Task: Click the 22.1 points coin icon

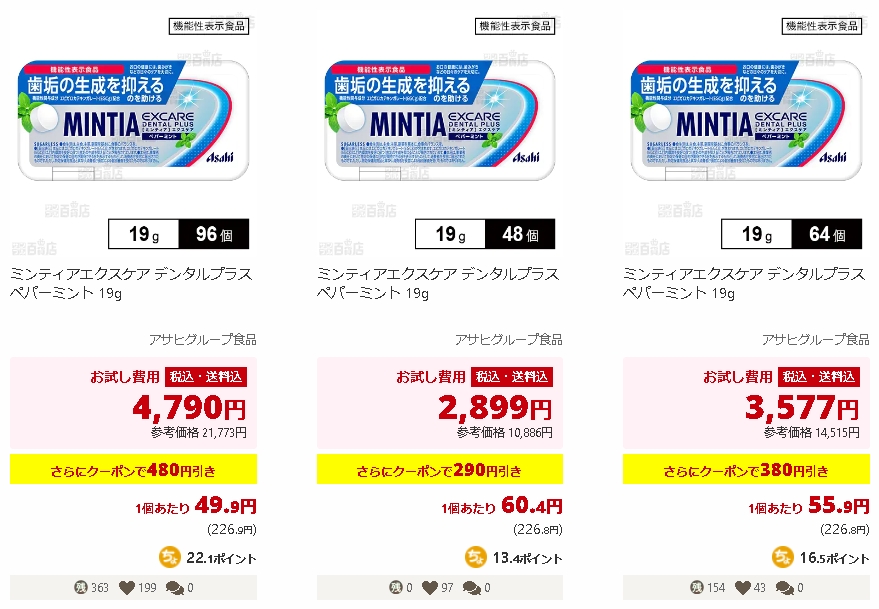Action: click(x=169, y=557)
